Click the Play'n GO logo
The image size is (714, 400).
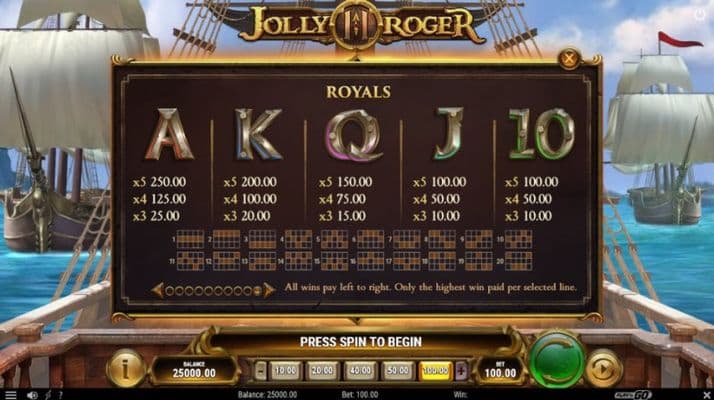633,395
